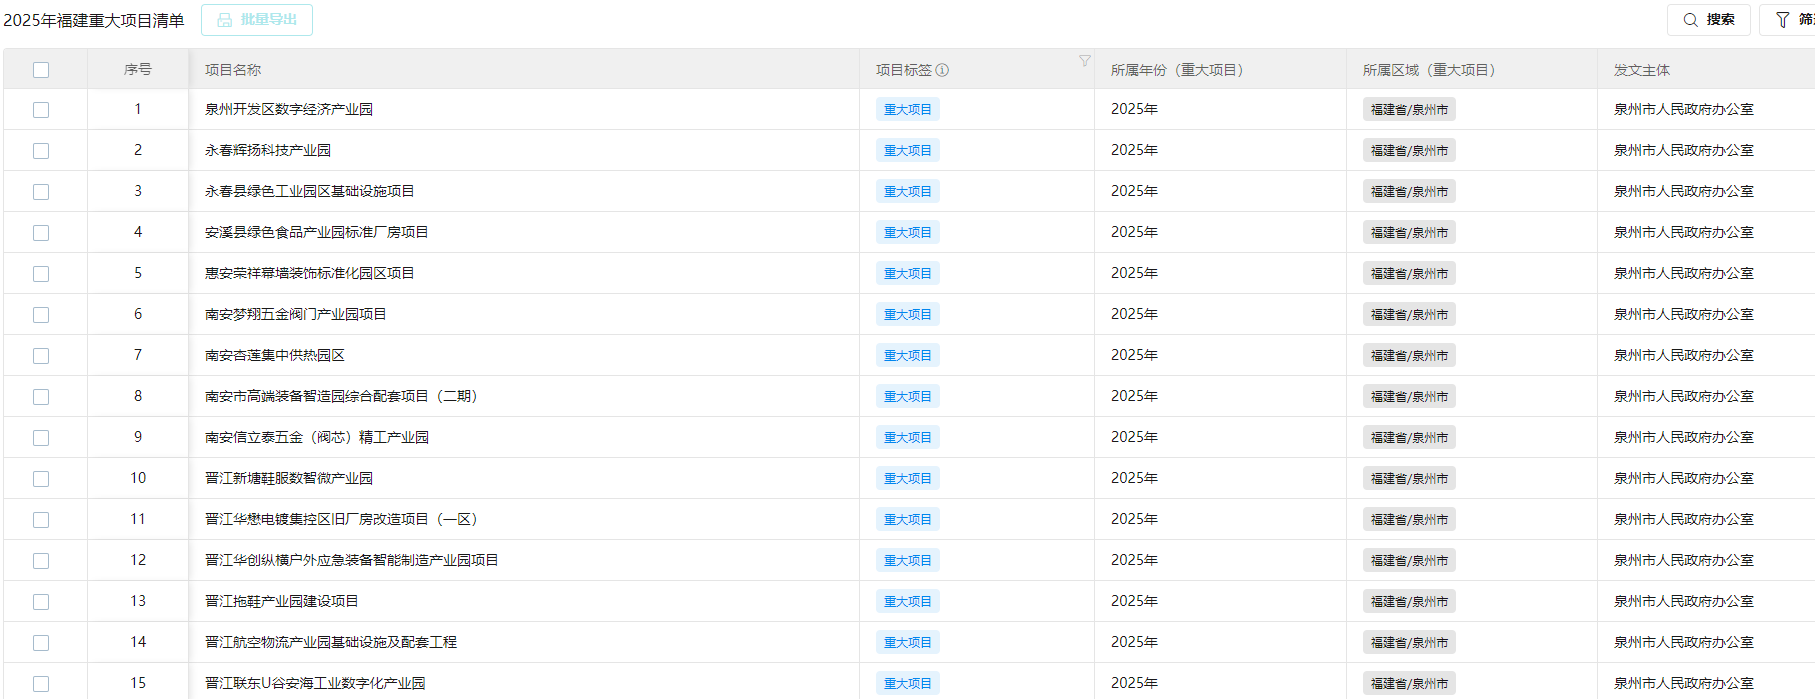Image resolution: width=1815 pixels, height=699 pixels.
Task: Open project 永春辉扬科技产业园
Action: click(x=268, y=151)
